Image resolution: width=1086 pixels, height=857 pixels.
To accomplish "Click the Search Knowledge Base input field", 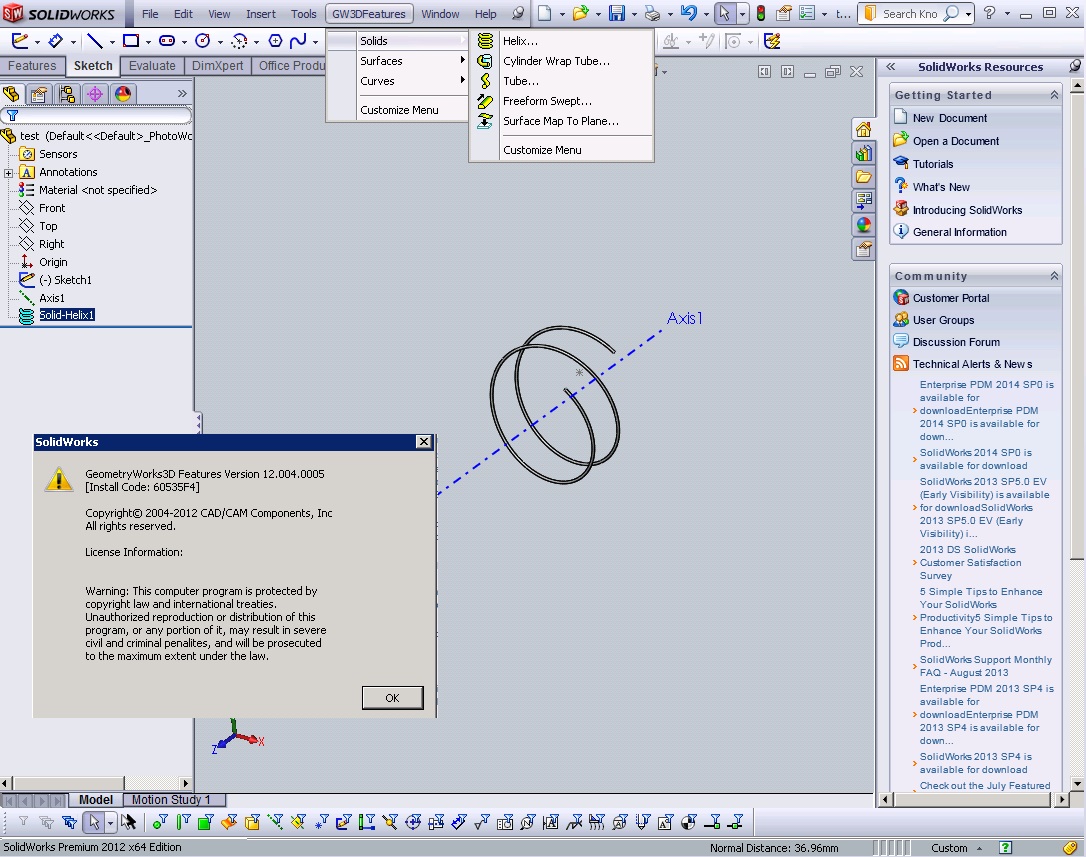I will (909, 13).
